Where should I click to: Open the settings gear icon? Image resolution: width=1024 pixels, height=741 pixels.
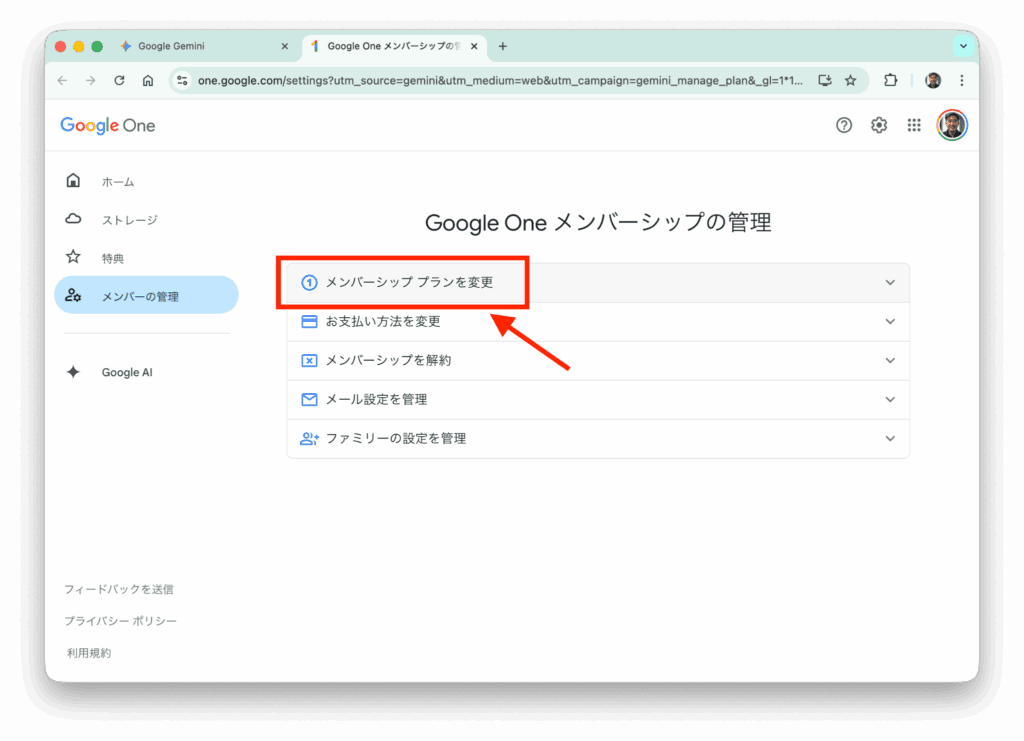(x=879, y=125)
